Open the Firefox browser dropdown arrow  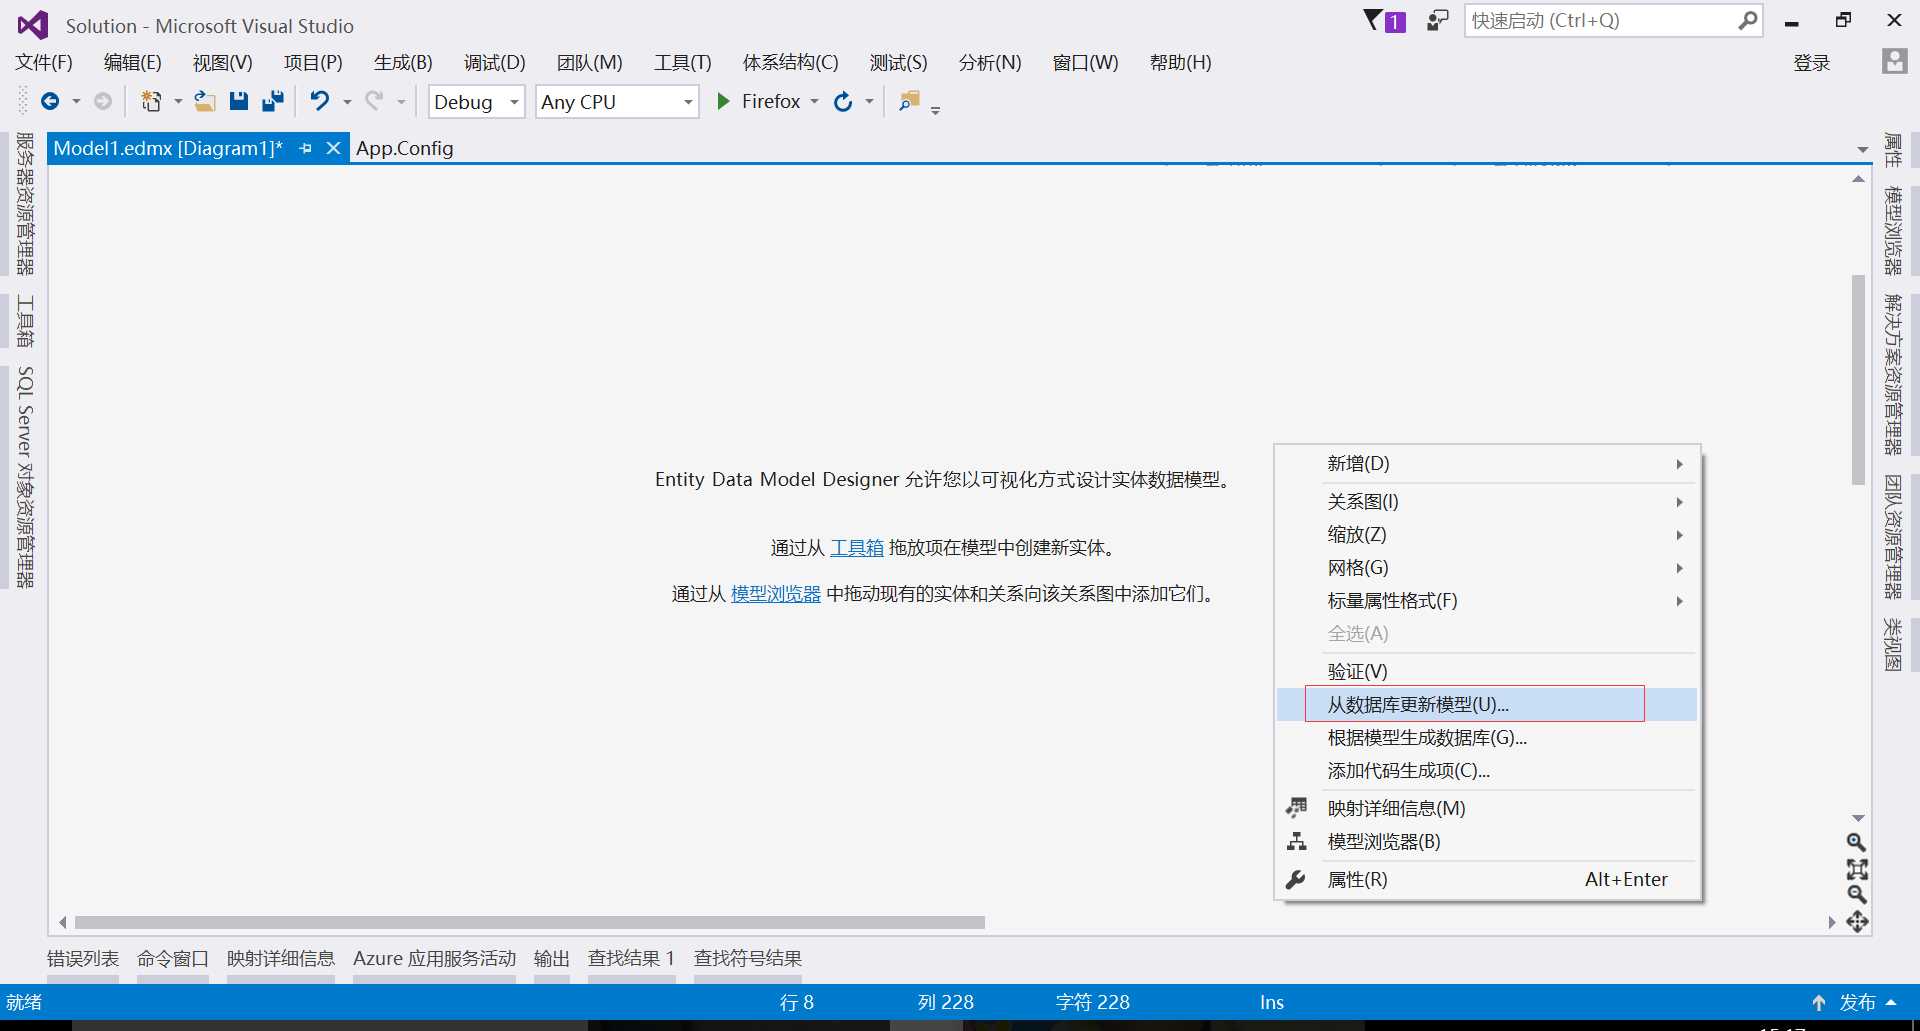click(x=814, y=102)
